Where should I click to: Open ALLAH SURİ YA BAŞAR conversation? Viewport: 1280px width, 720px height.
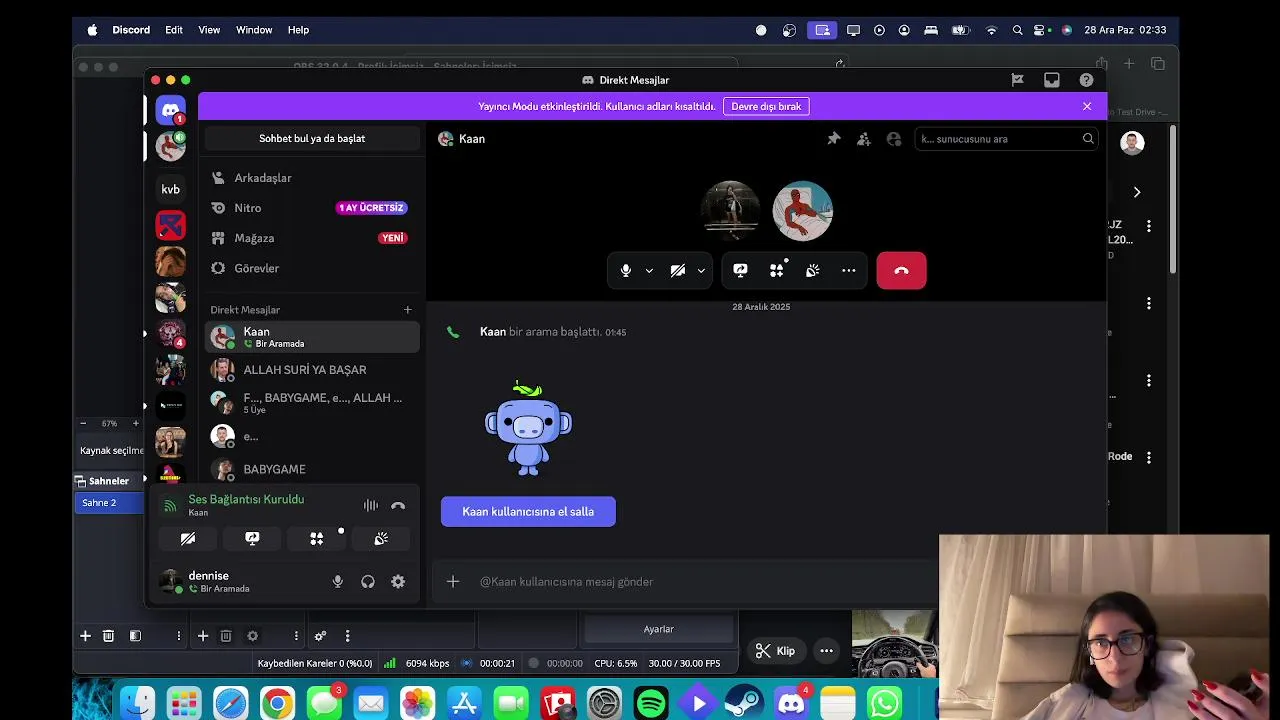pos(312,370)
